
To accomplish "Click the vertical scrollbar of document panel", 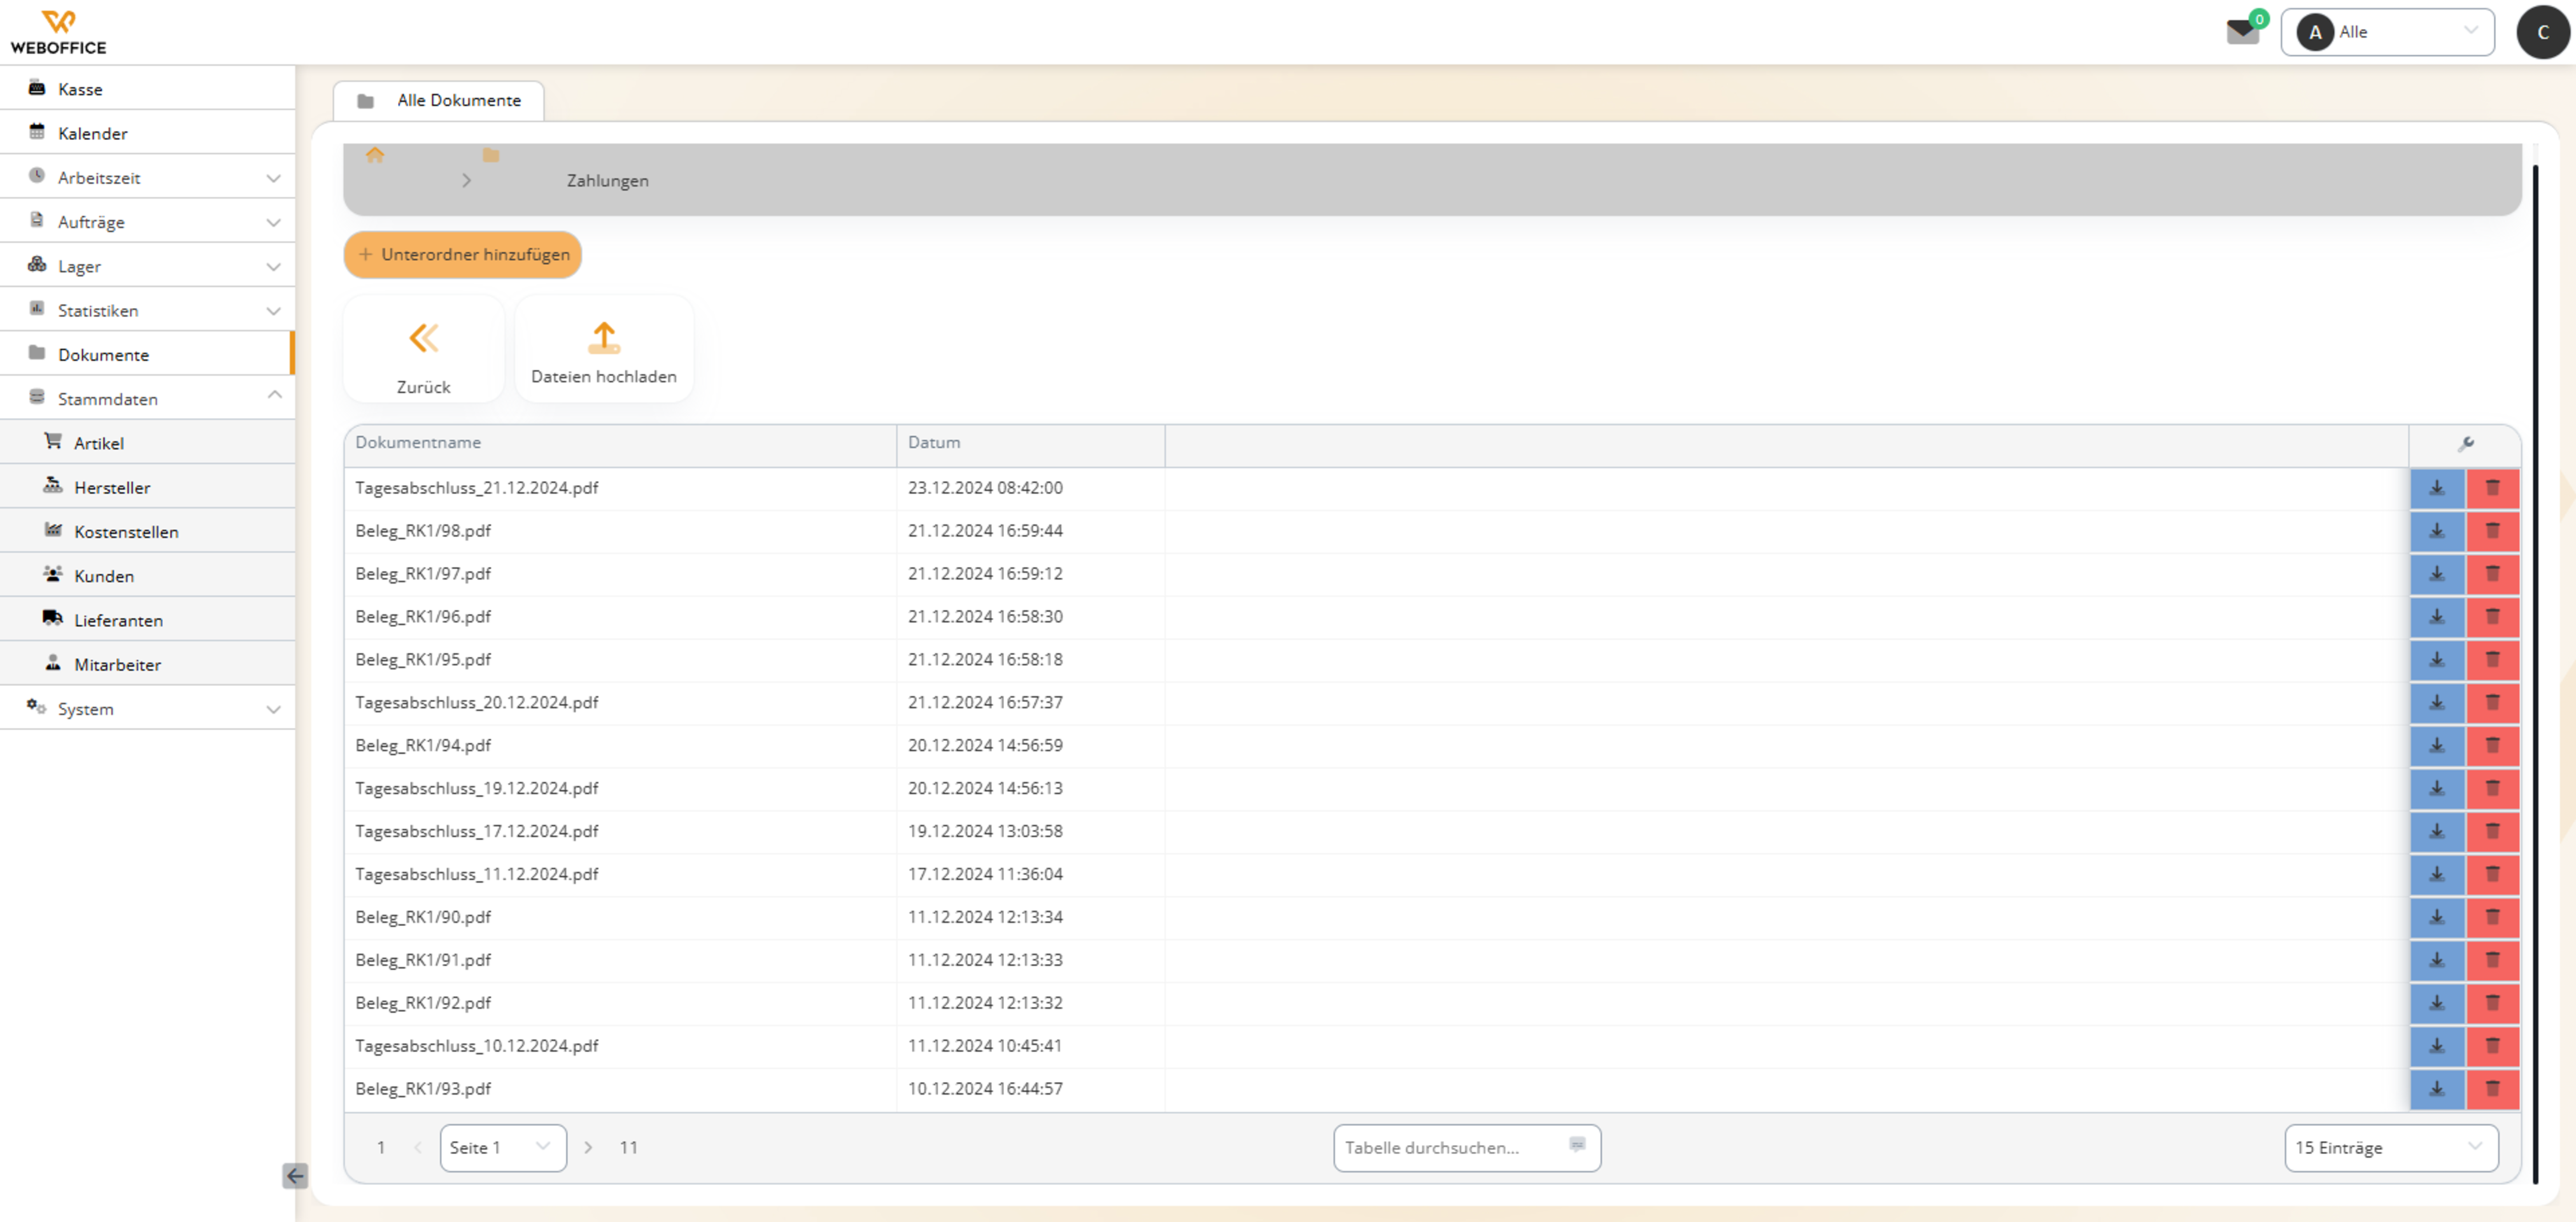I will tap(2535, 674).
